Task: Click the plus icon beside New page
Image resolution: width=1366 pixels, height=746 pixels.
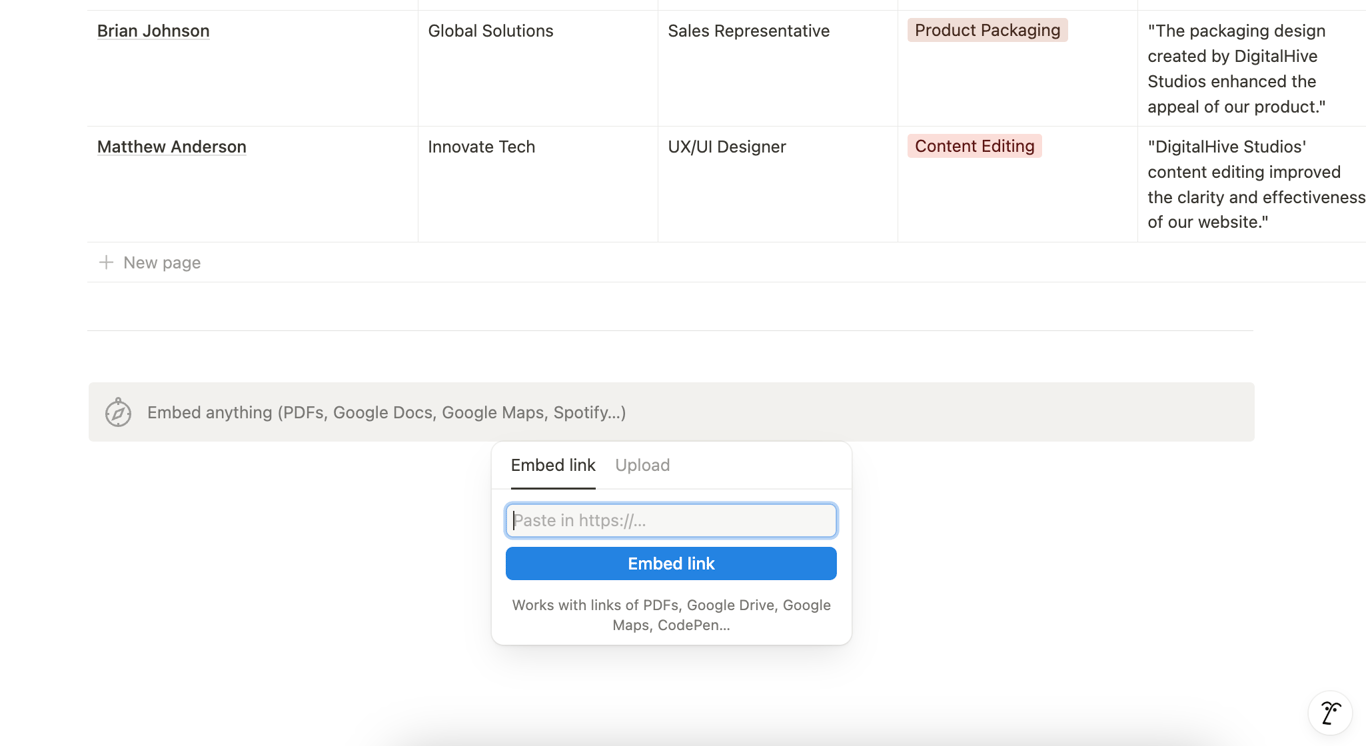Action: coord(106,262)
